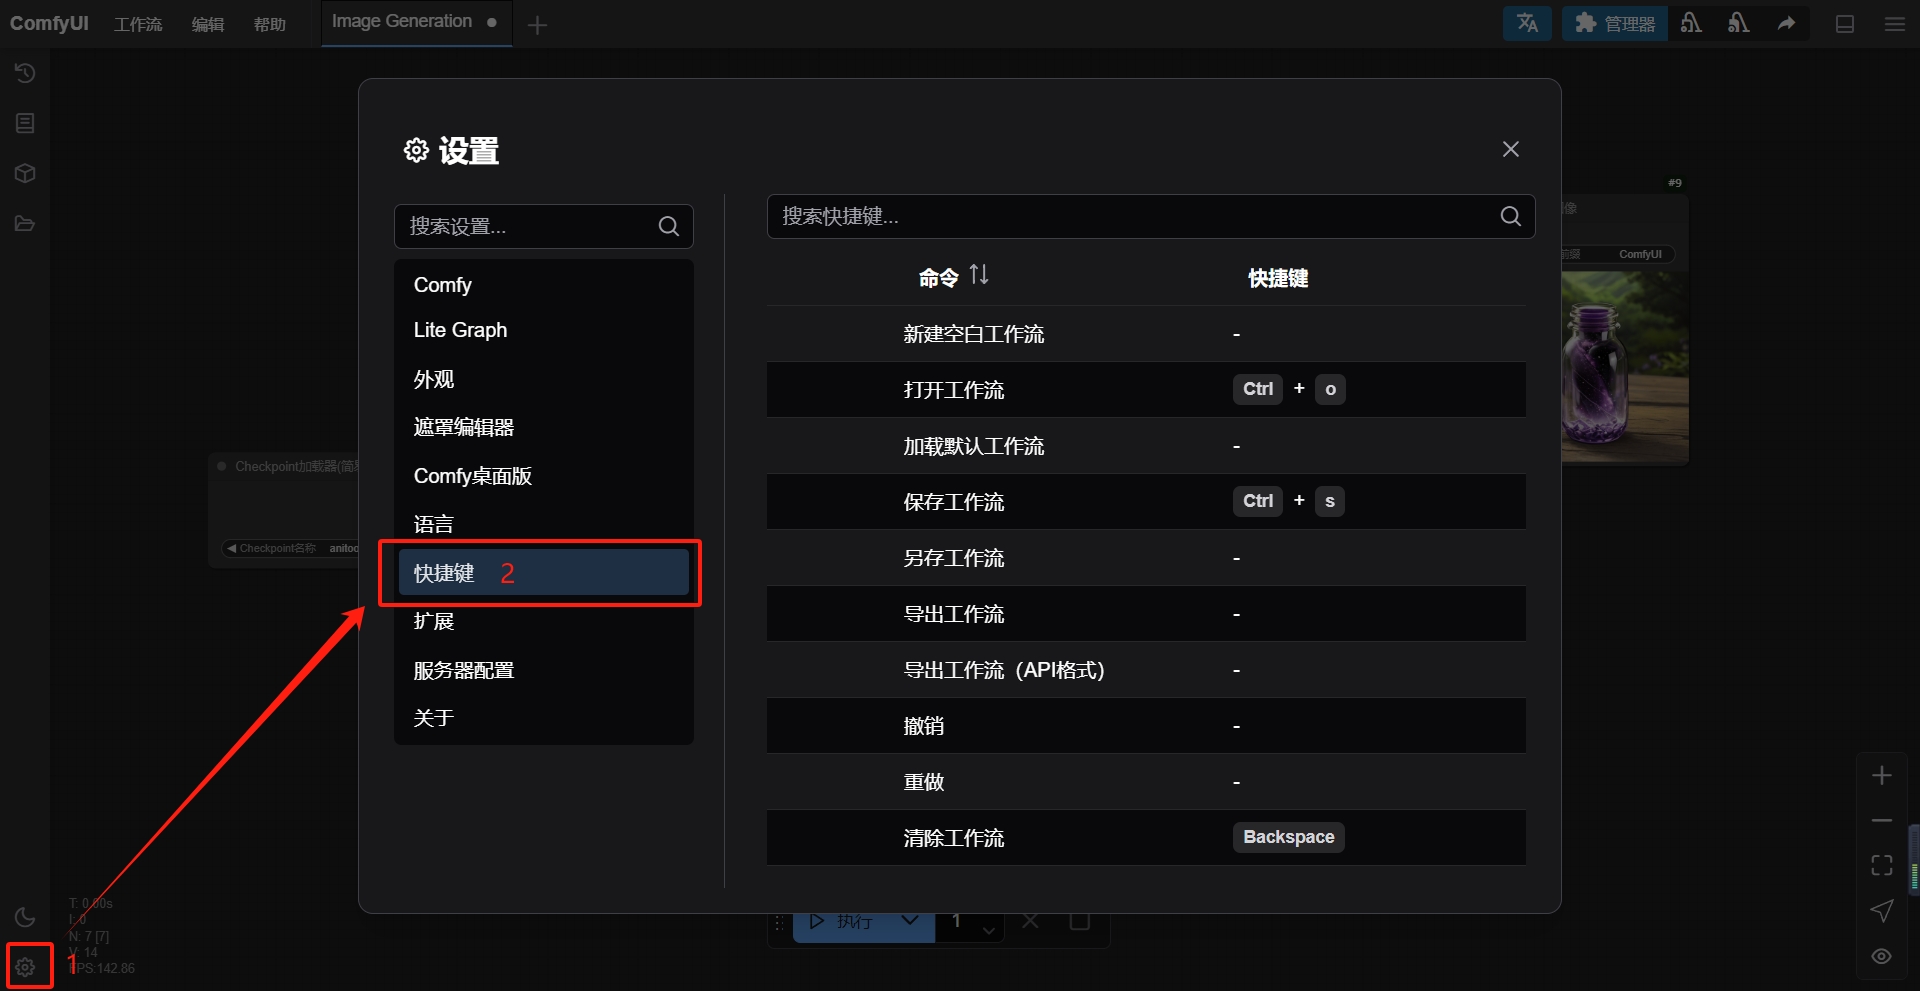Screen dimensions: 1920x991
Task: Toggle link visibility eye icon
Action: 1882,956
